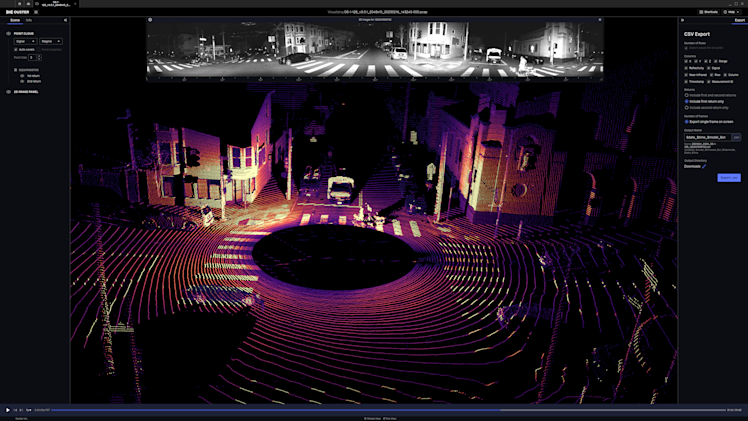748x421 pixels.
Task: Click the POINT CLOUD section header
Action: [x=24, y=34]
